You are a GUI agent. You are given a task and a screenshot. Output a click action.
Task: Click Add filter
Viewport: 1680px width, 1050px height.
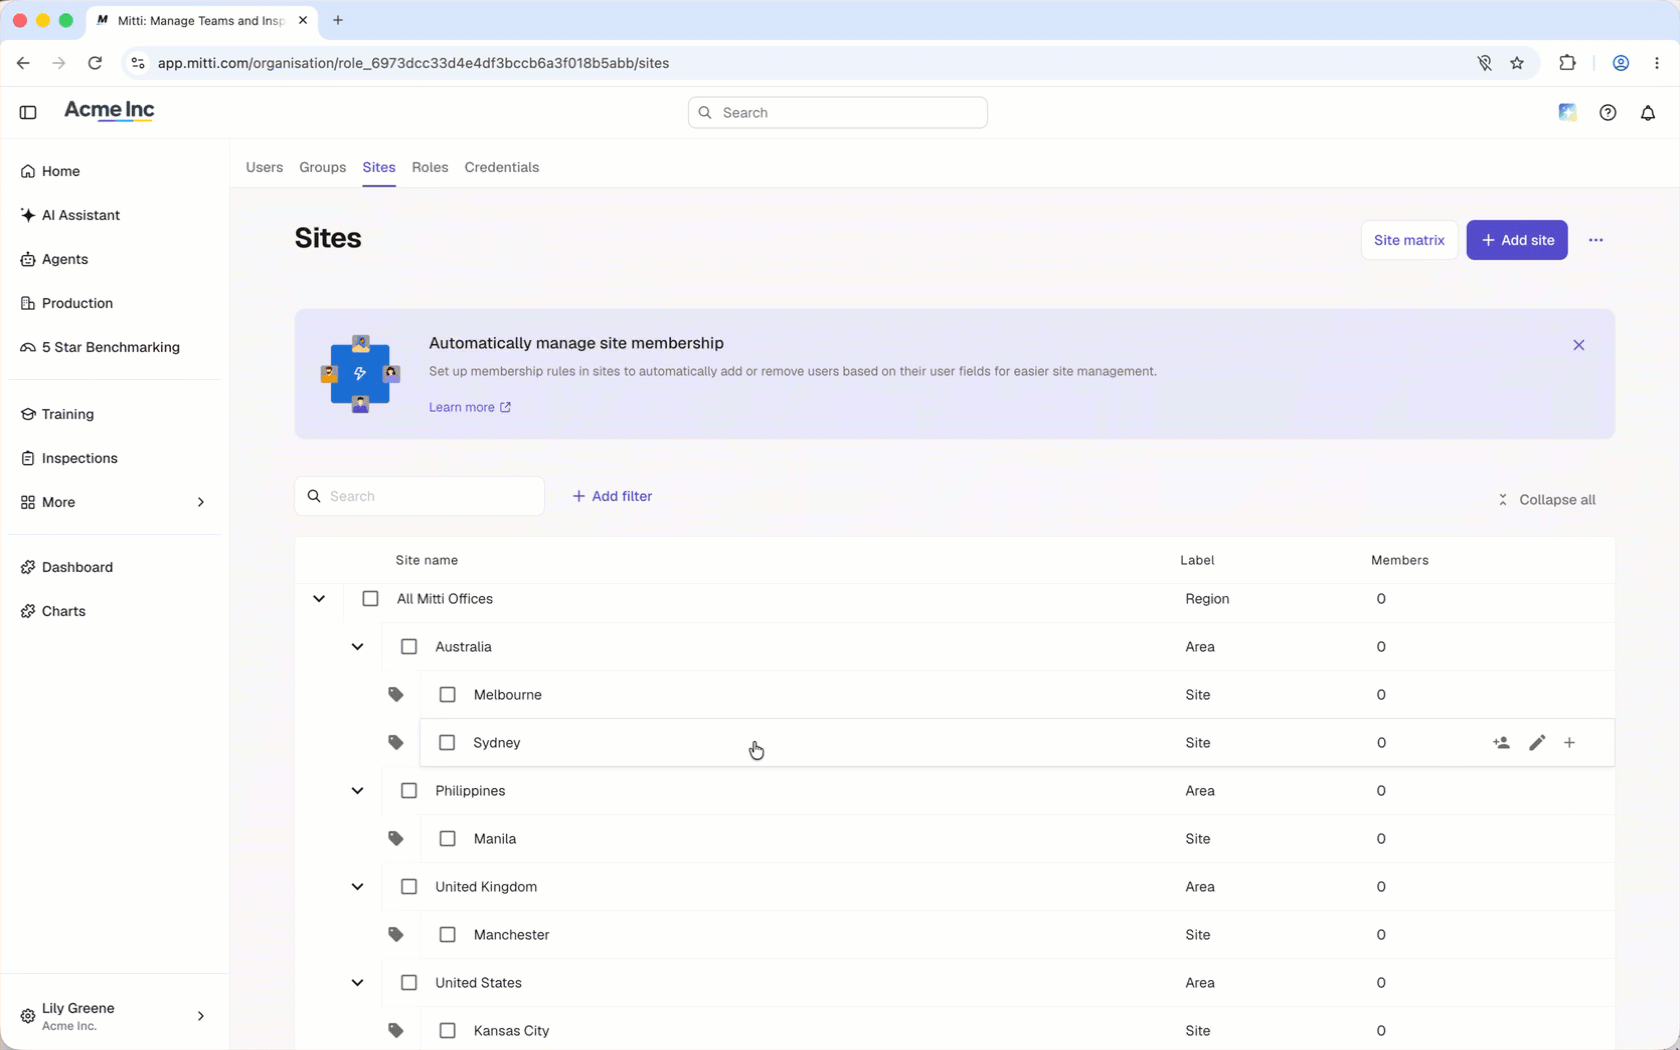tap(612, 496)
